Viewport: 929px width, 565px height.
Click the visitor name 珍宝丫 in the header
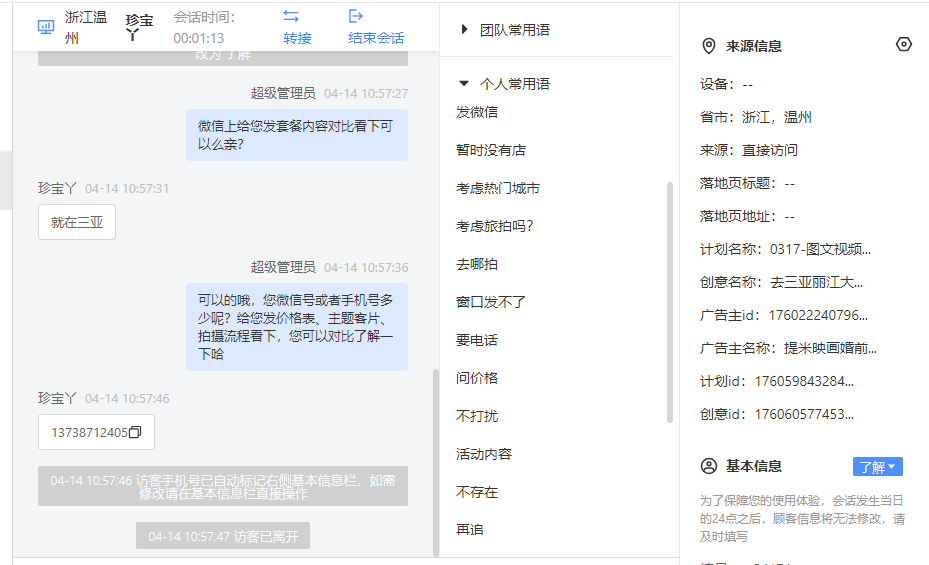pos(139,27)
